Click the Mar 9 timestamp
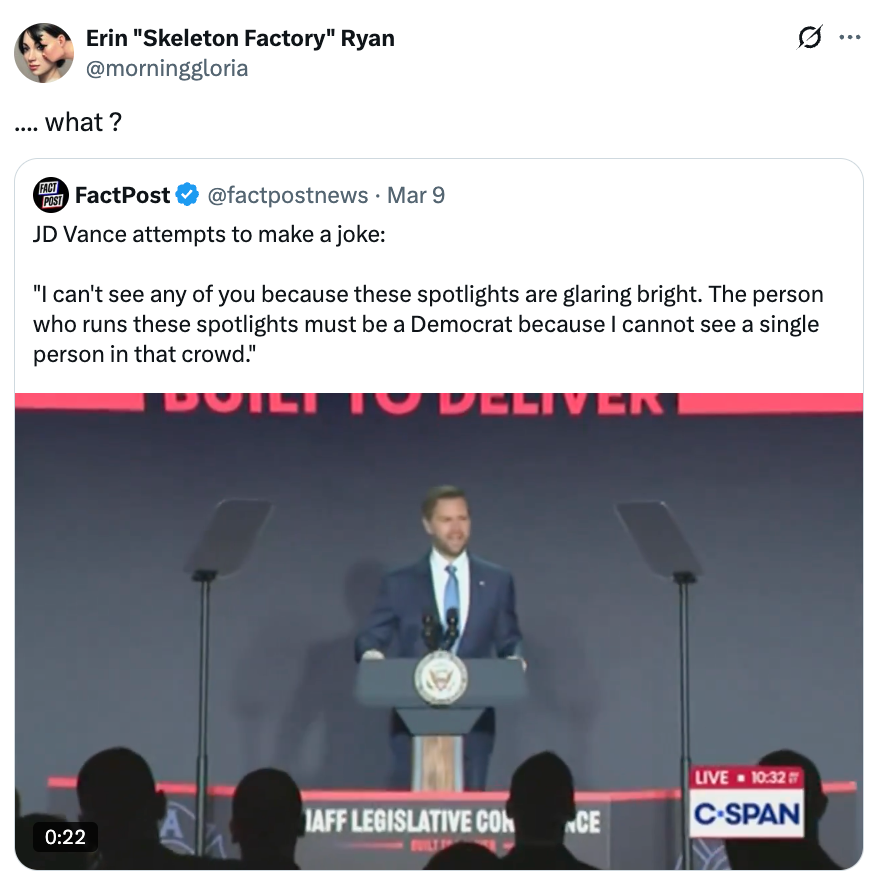 click(416, 195)
